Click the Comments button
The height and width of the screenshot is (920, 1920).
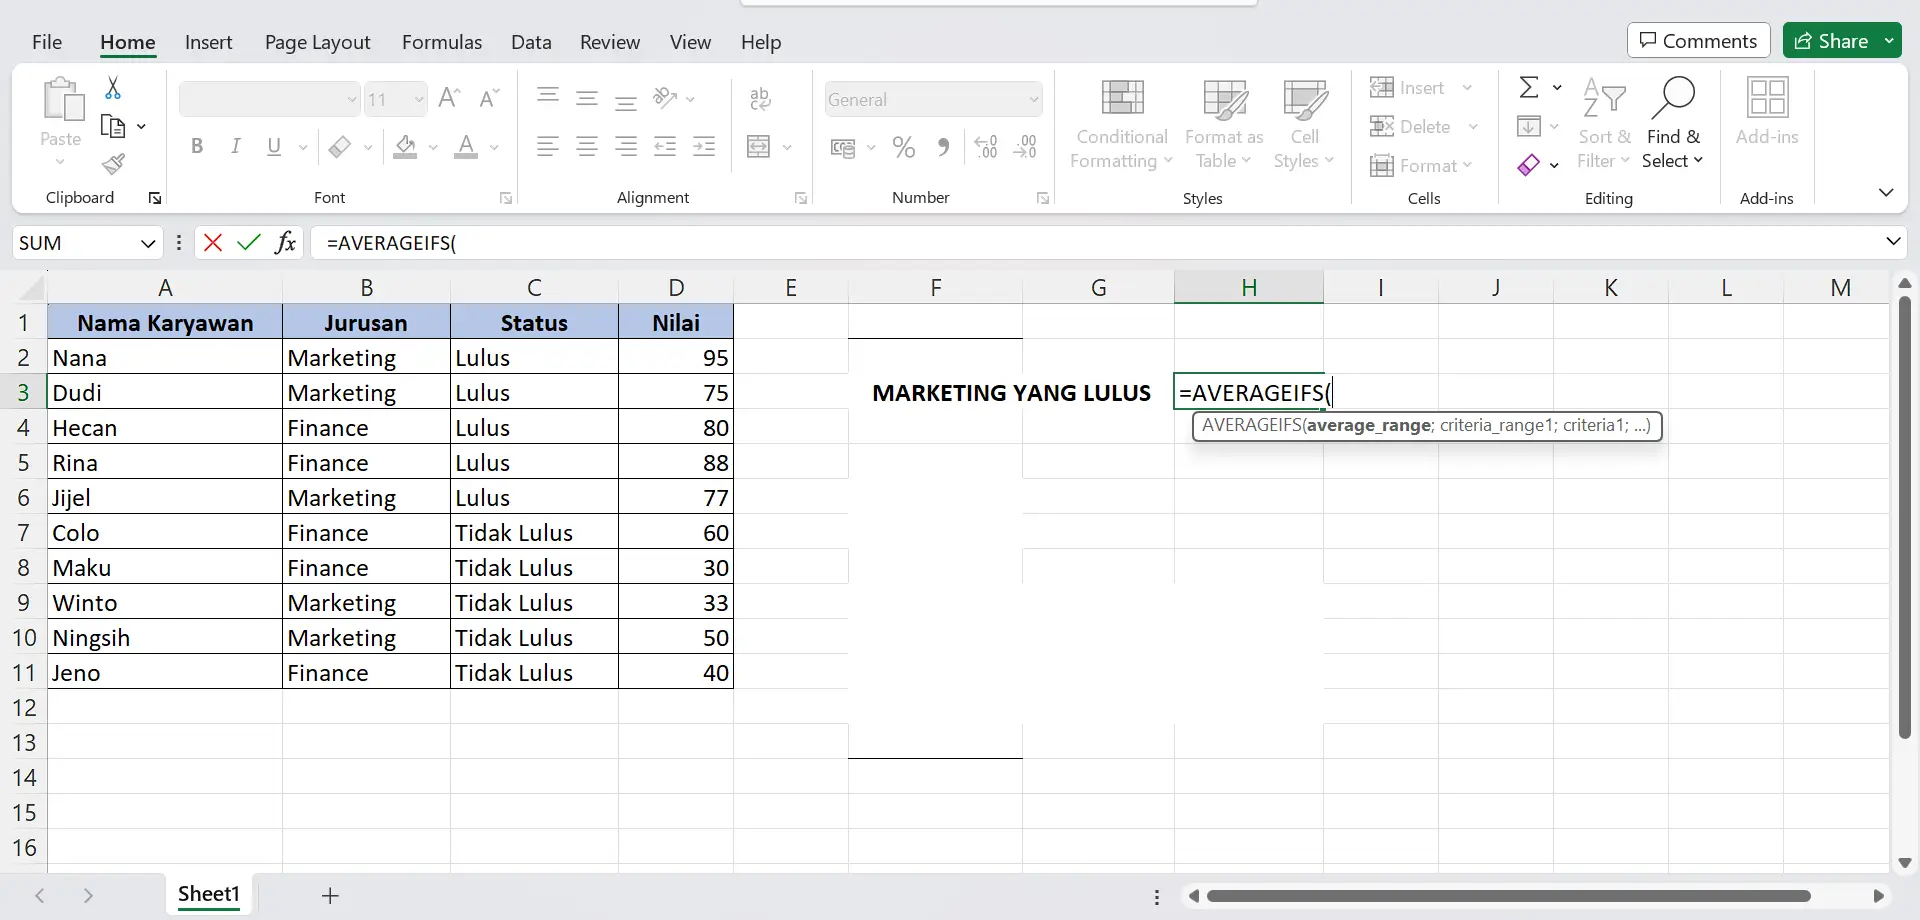[1699, 41]
